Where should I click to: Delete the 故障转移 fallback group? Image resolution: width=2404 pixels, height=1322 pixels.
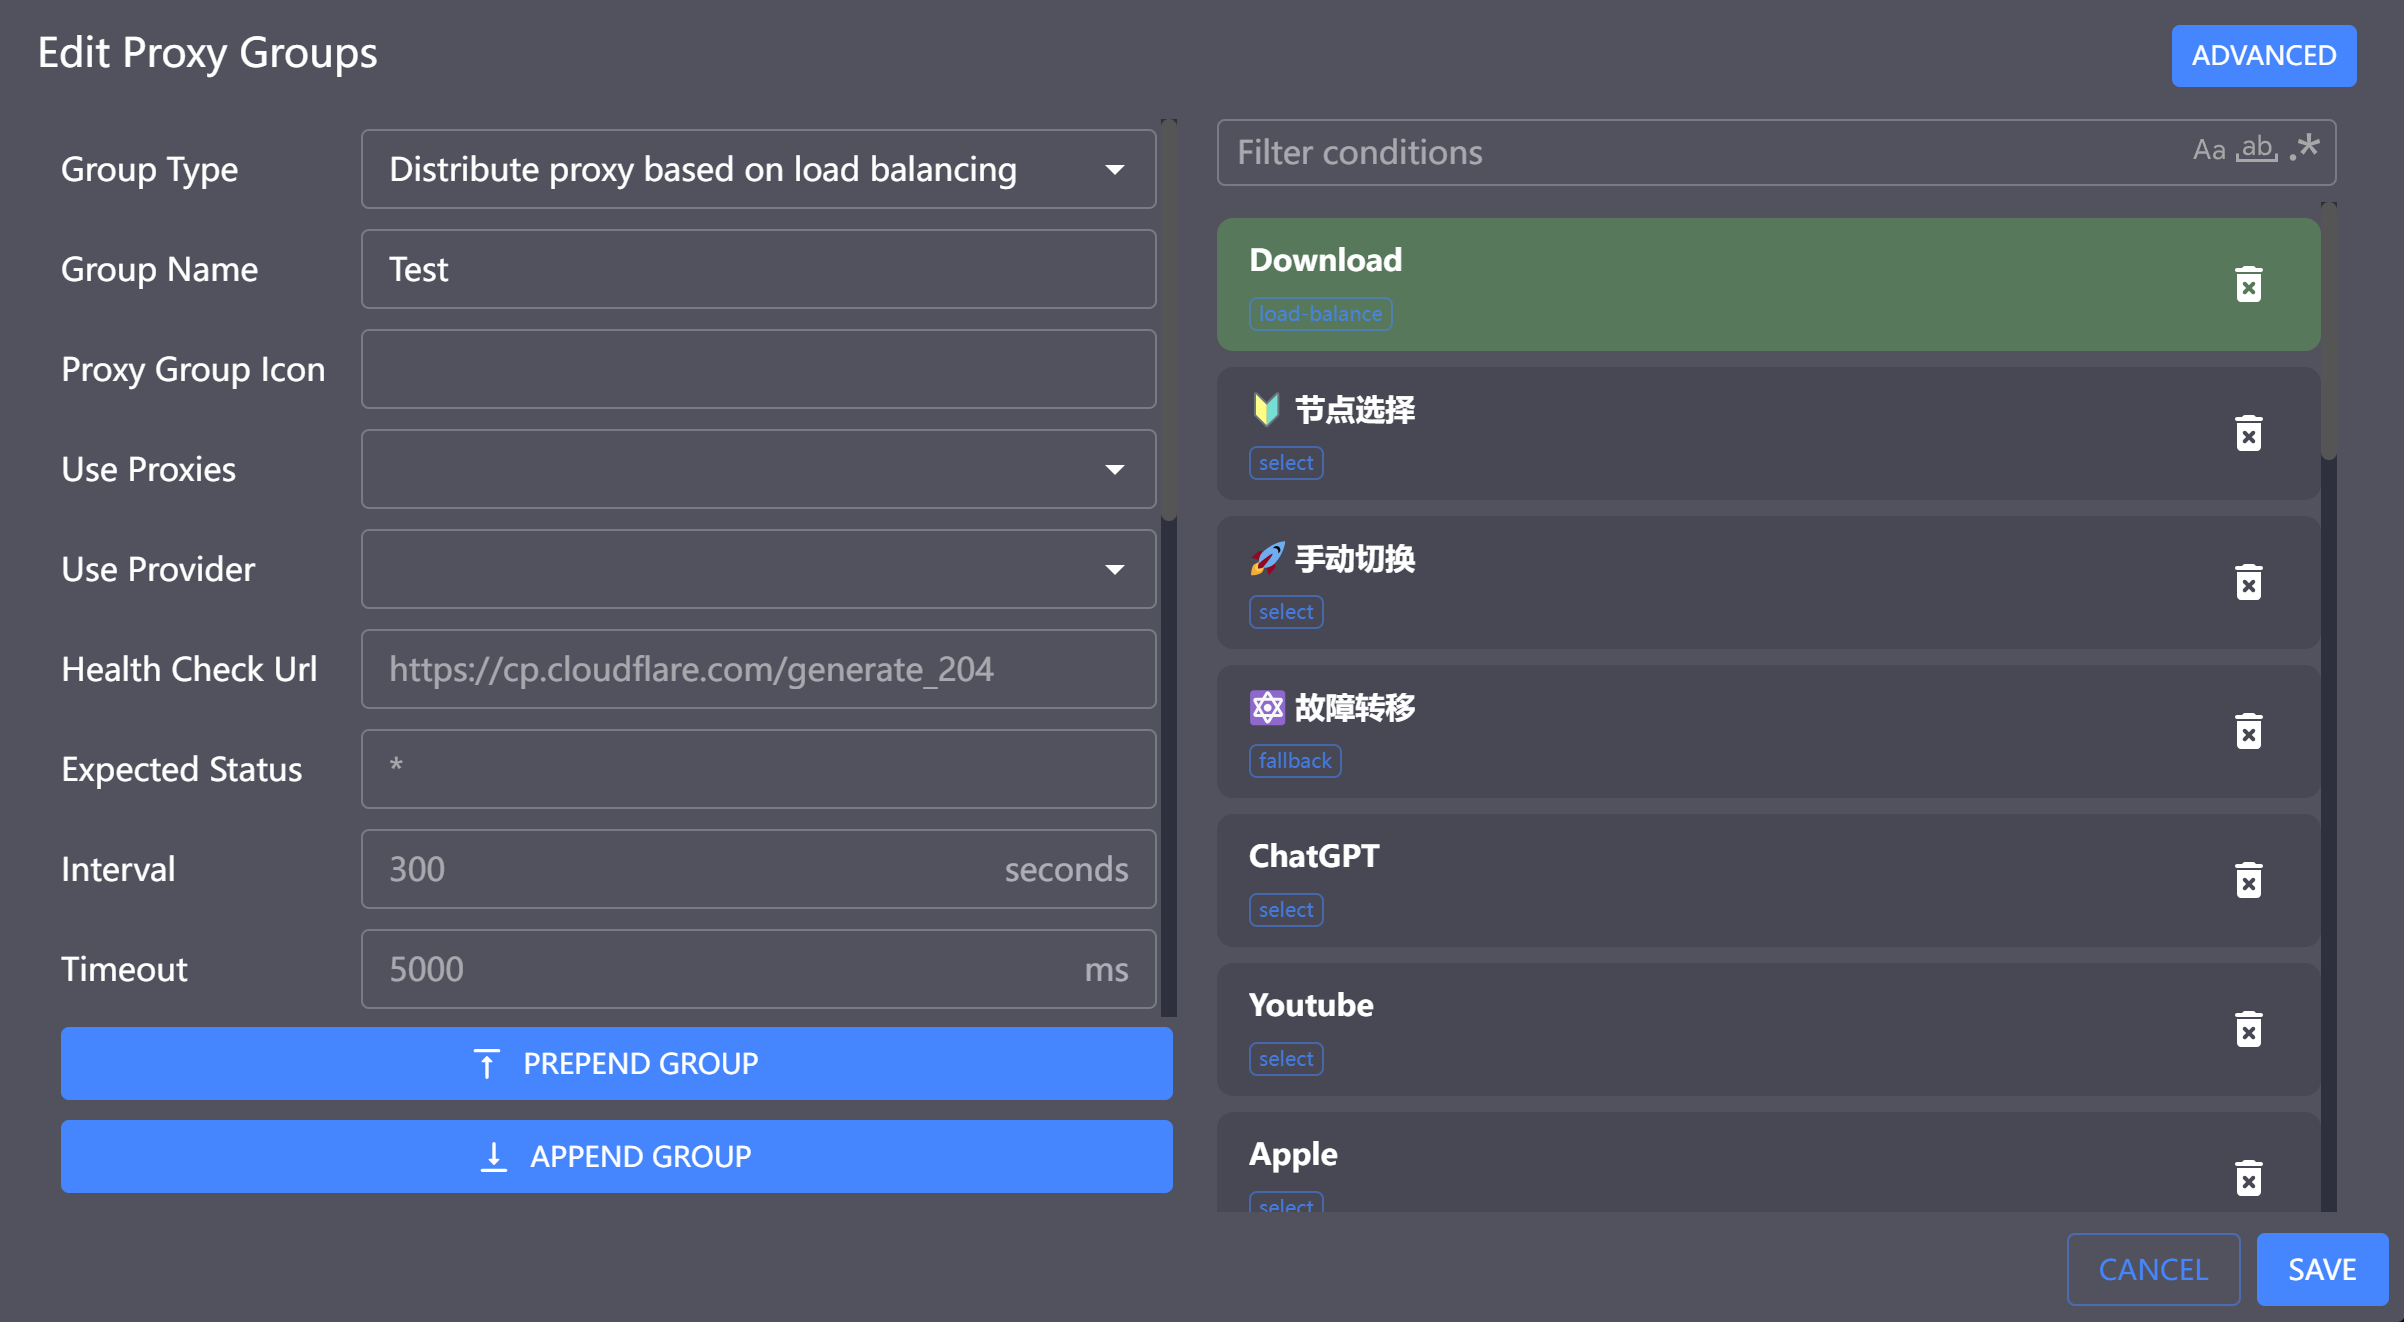[x=2248, y=732]
